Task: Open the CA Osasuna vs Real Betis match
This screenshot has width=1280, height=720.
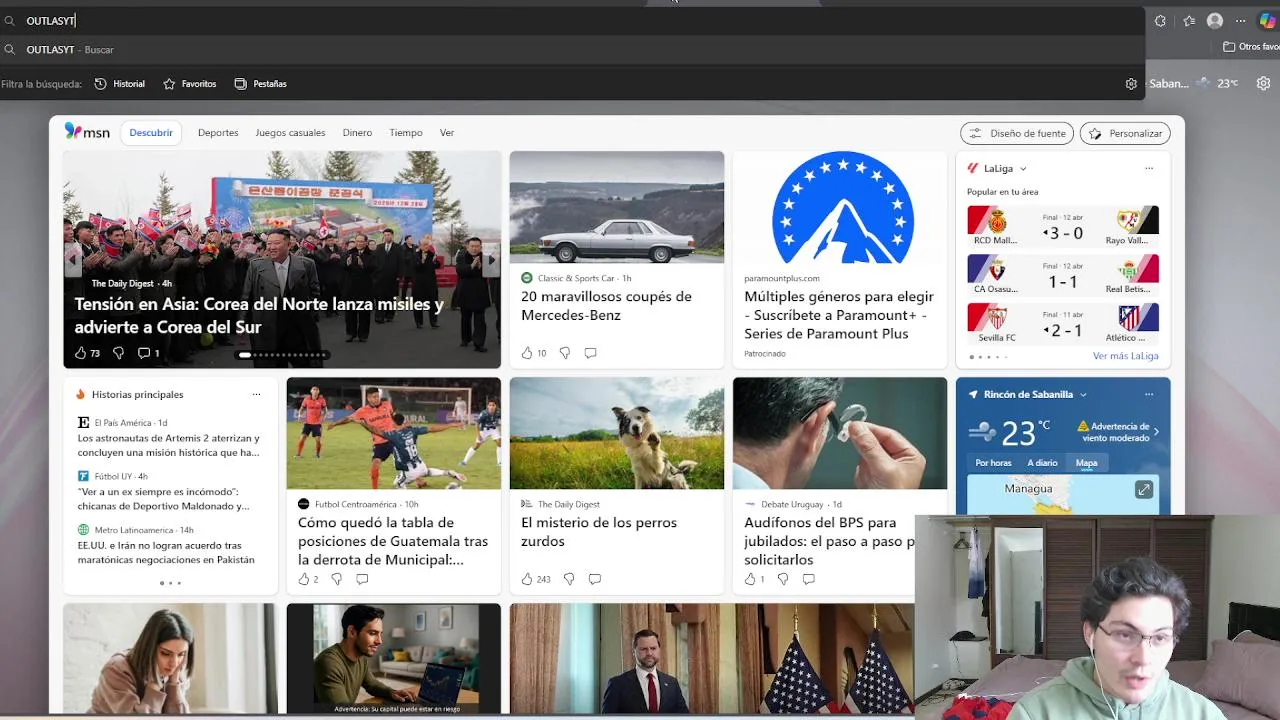Action: tap(1063, 274)
